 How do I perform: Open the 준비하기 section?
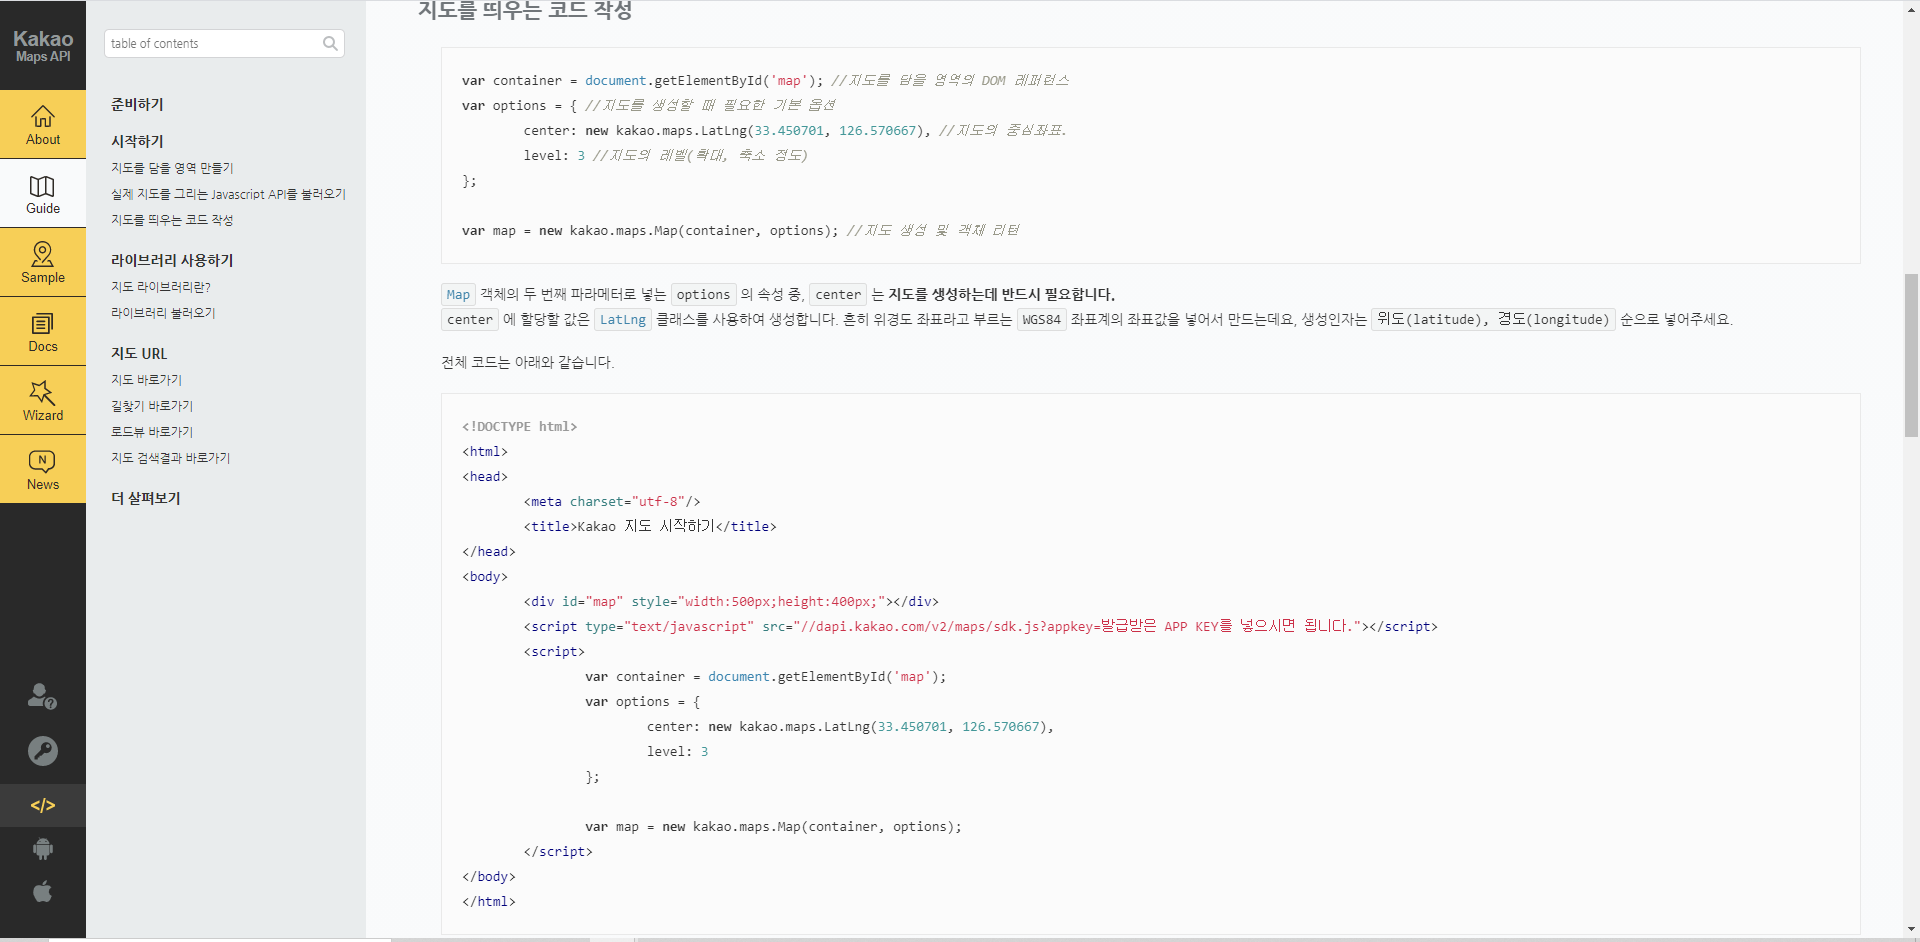pos(137,104)
